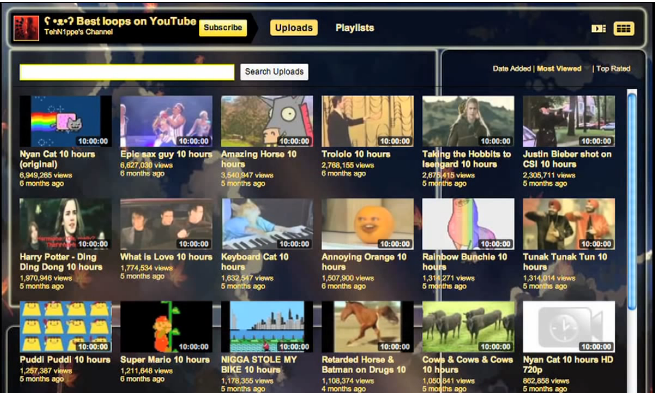Click title link Amazing Horse 10 hours

click(259, 159)
